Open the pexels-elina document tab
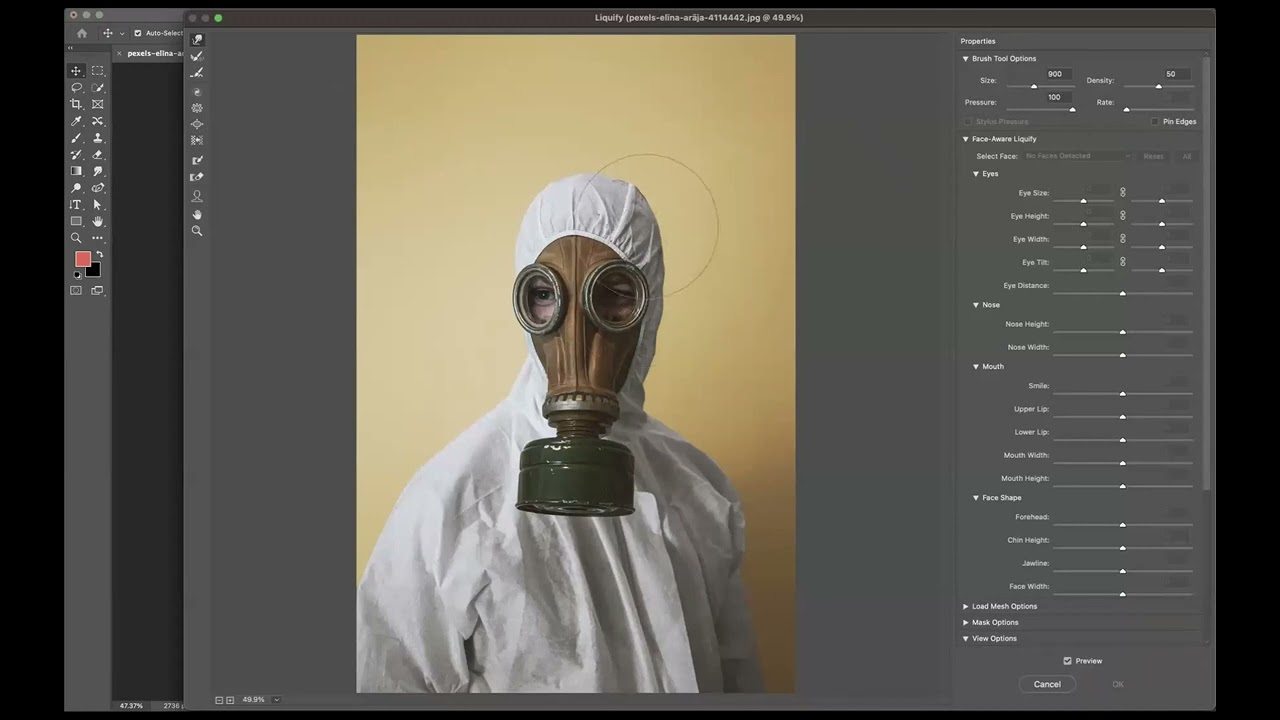This screenshot has width=1280, height=720. 155,53
